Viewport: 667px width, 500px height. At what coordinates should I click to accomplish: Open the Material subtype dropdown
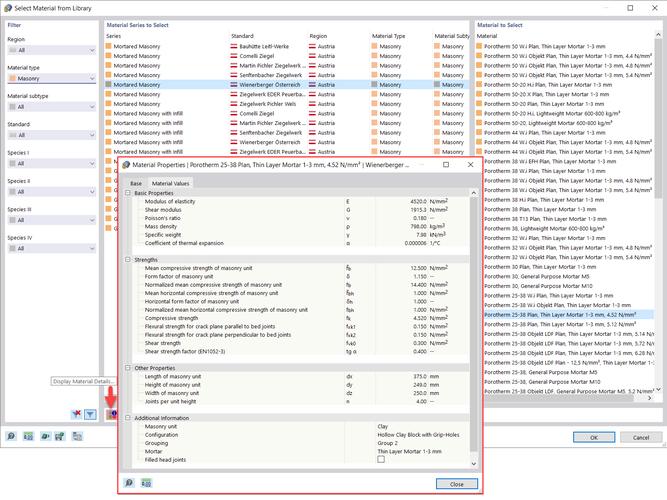pyautogui.click(x=52, y=107)
